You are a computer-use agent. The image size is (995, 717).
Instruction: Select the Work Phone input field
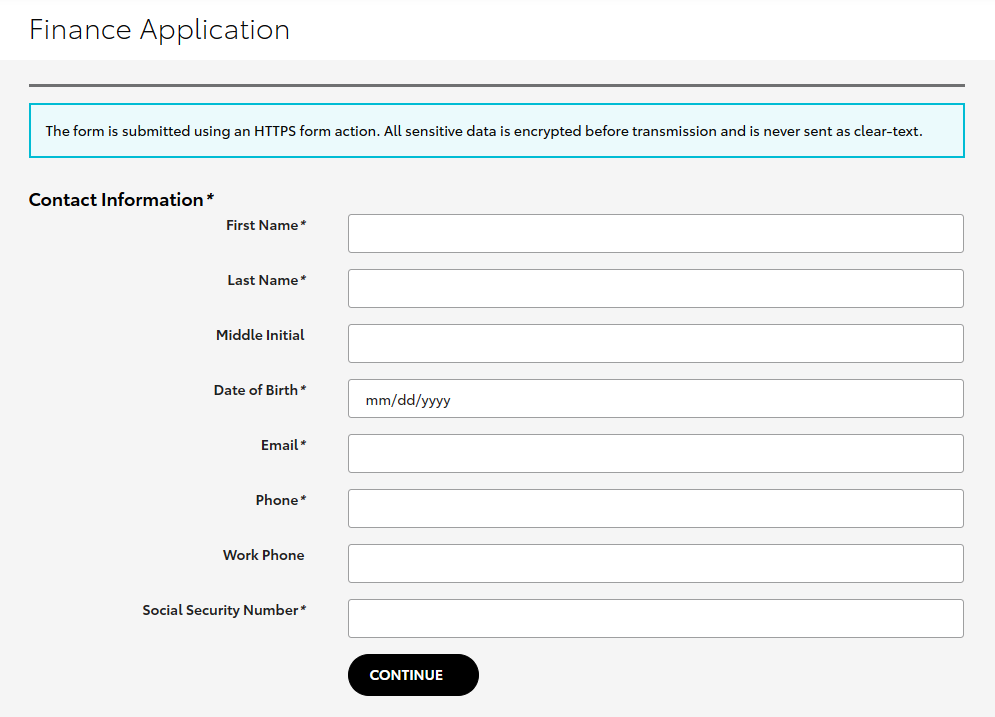(656, 563)
